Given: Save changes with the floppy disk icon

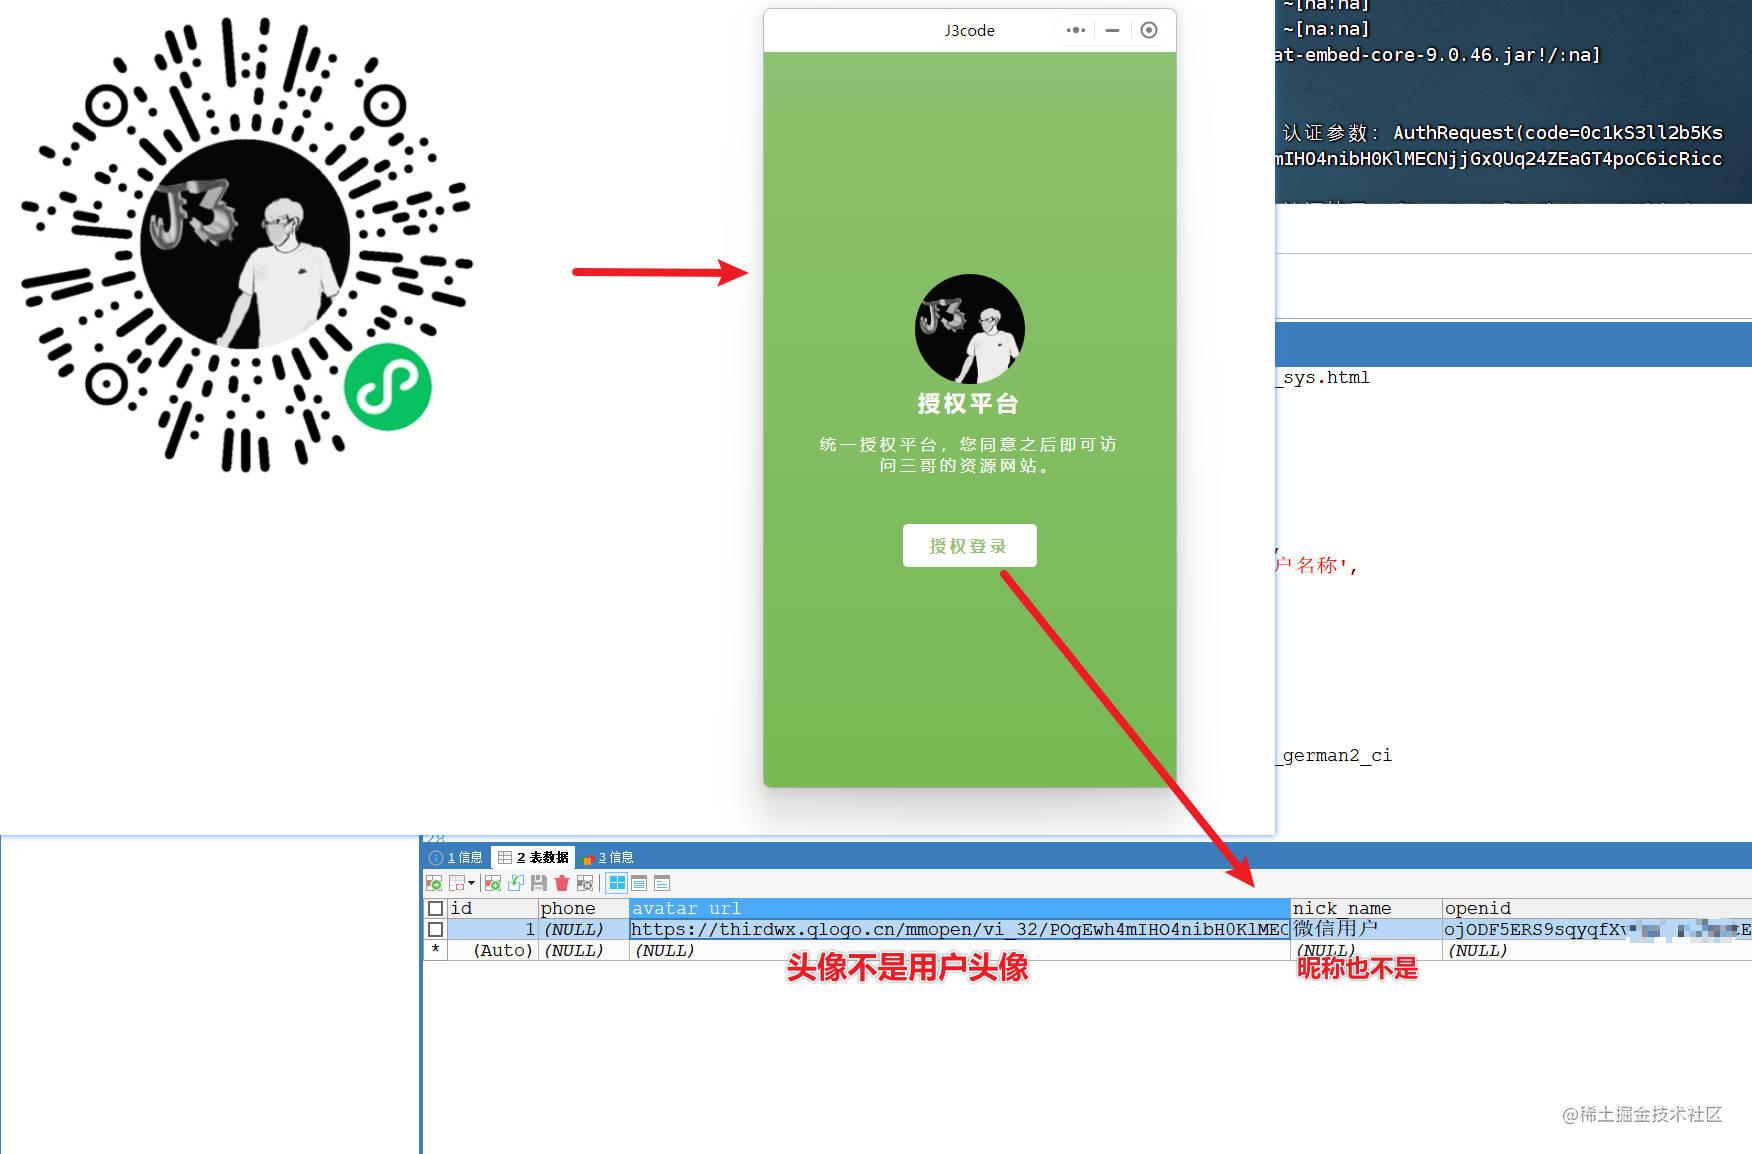Looking at the screenshot, I should 539,883.
